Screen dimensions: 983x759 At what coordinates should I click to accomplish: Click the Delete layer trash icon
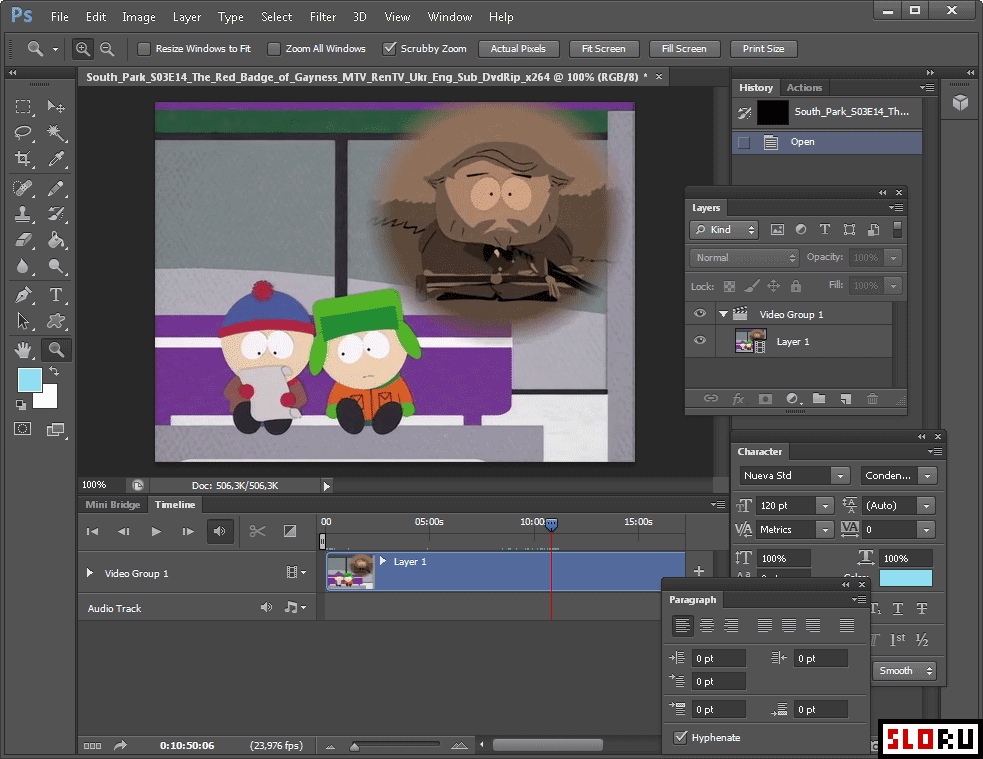click(x=872, y=399)
